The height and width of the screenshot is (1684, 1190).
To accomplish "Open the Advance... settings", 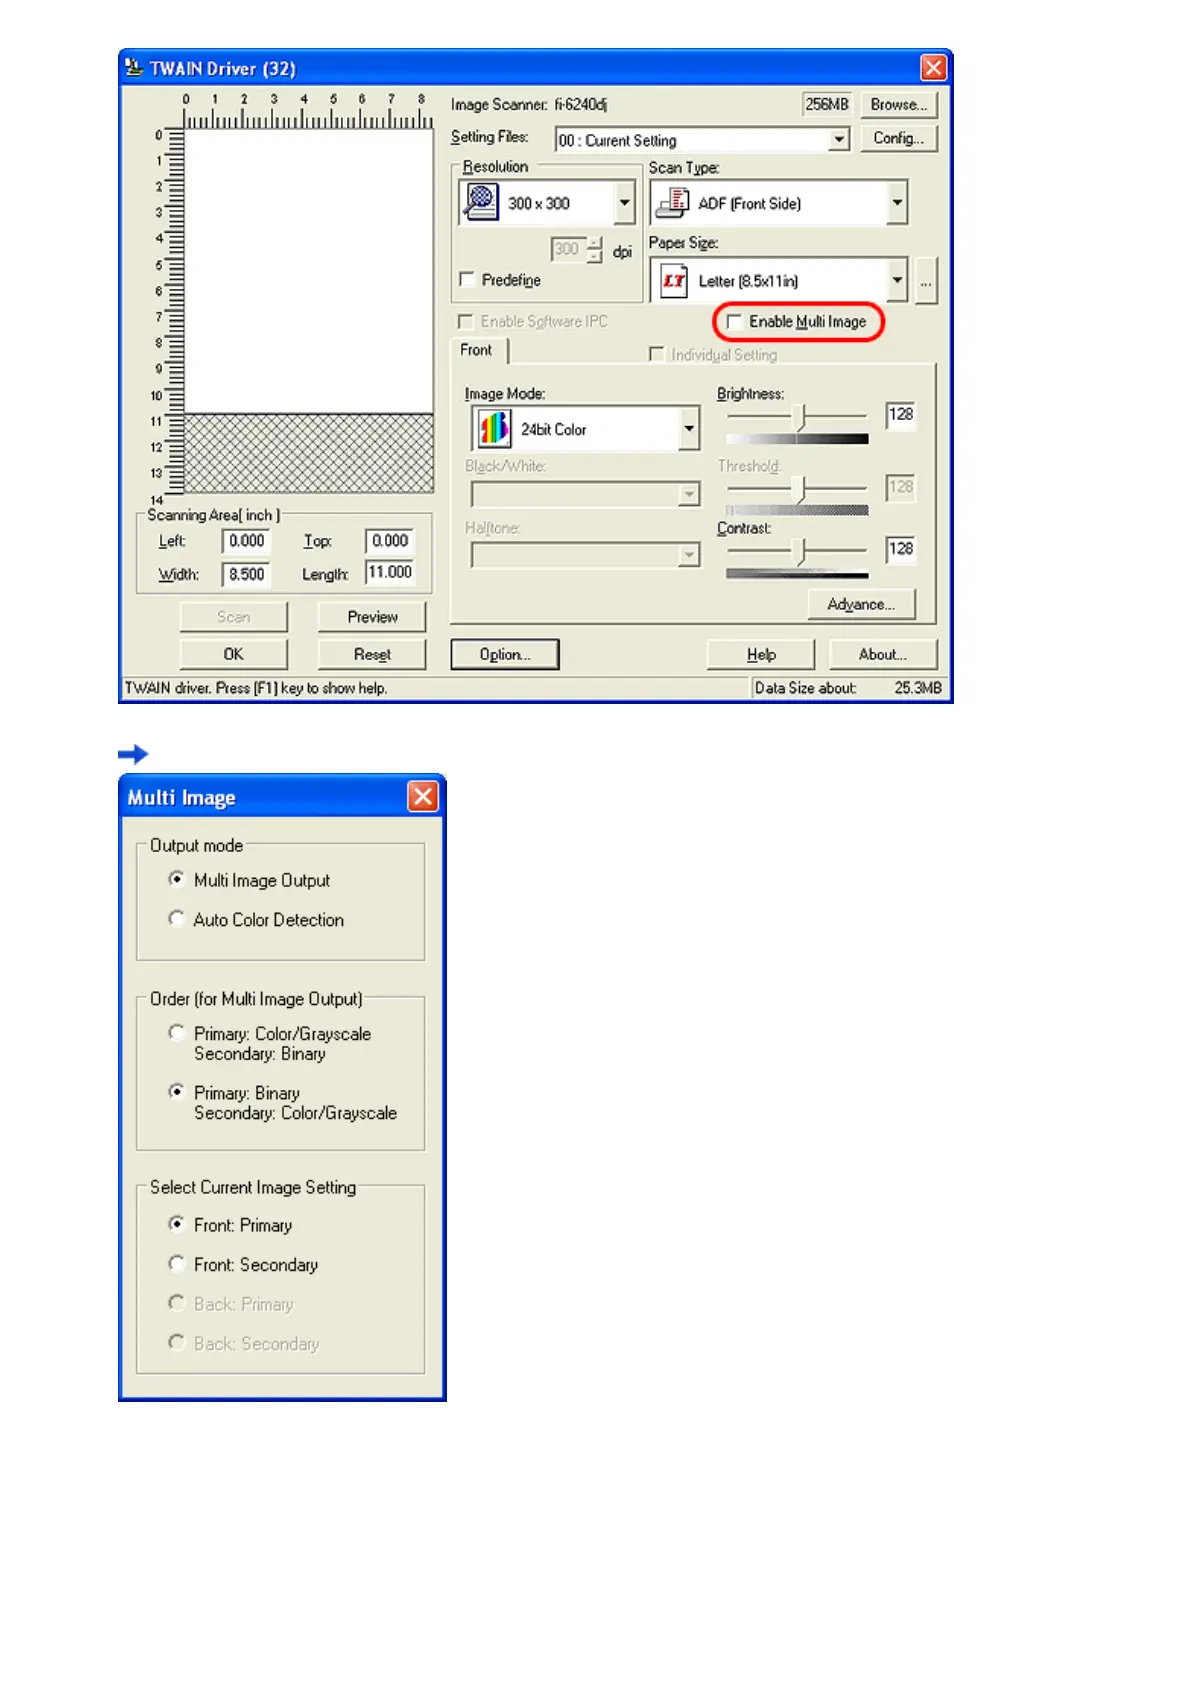I will coord(860,604).
